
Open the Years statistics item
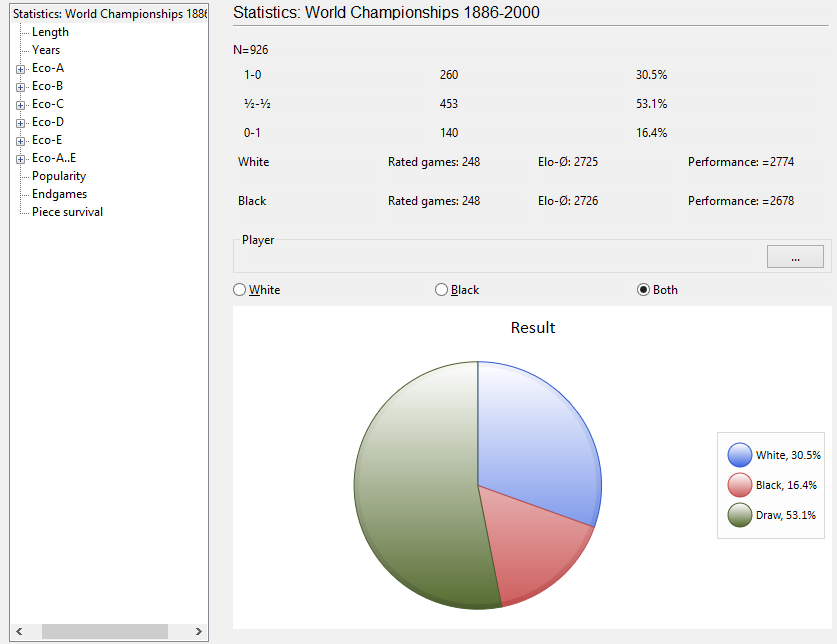point(46,50)
